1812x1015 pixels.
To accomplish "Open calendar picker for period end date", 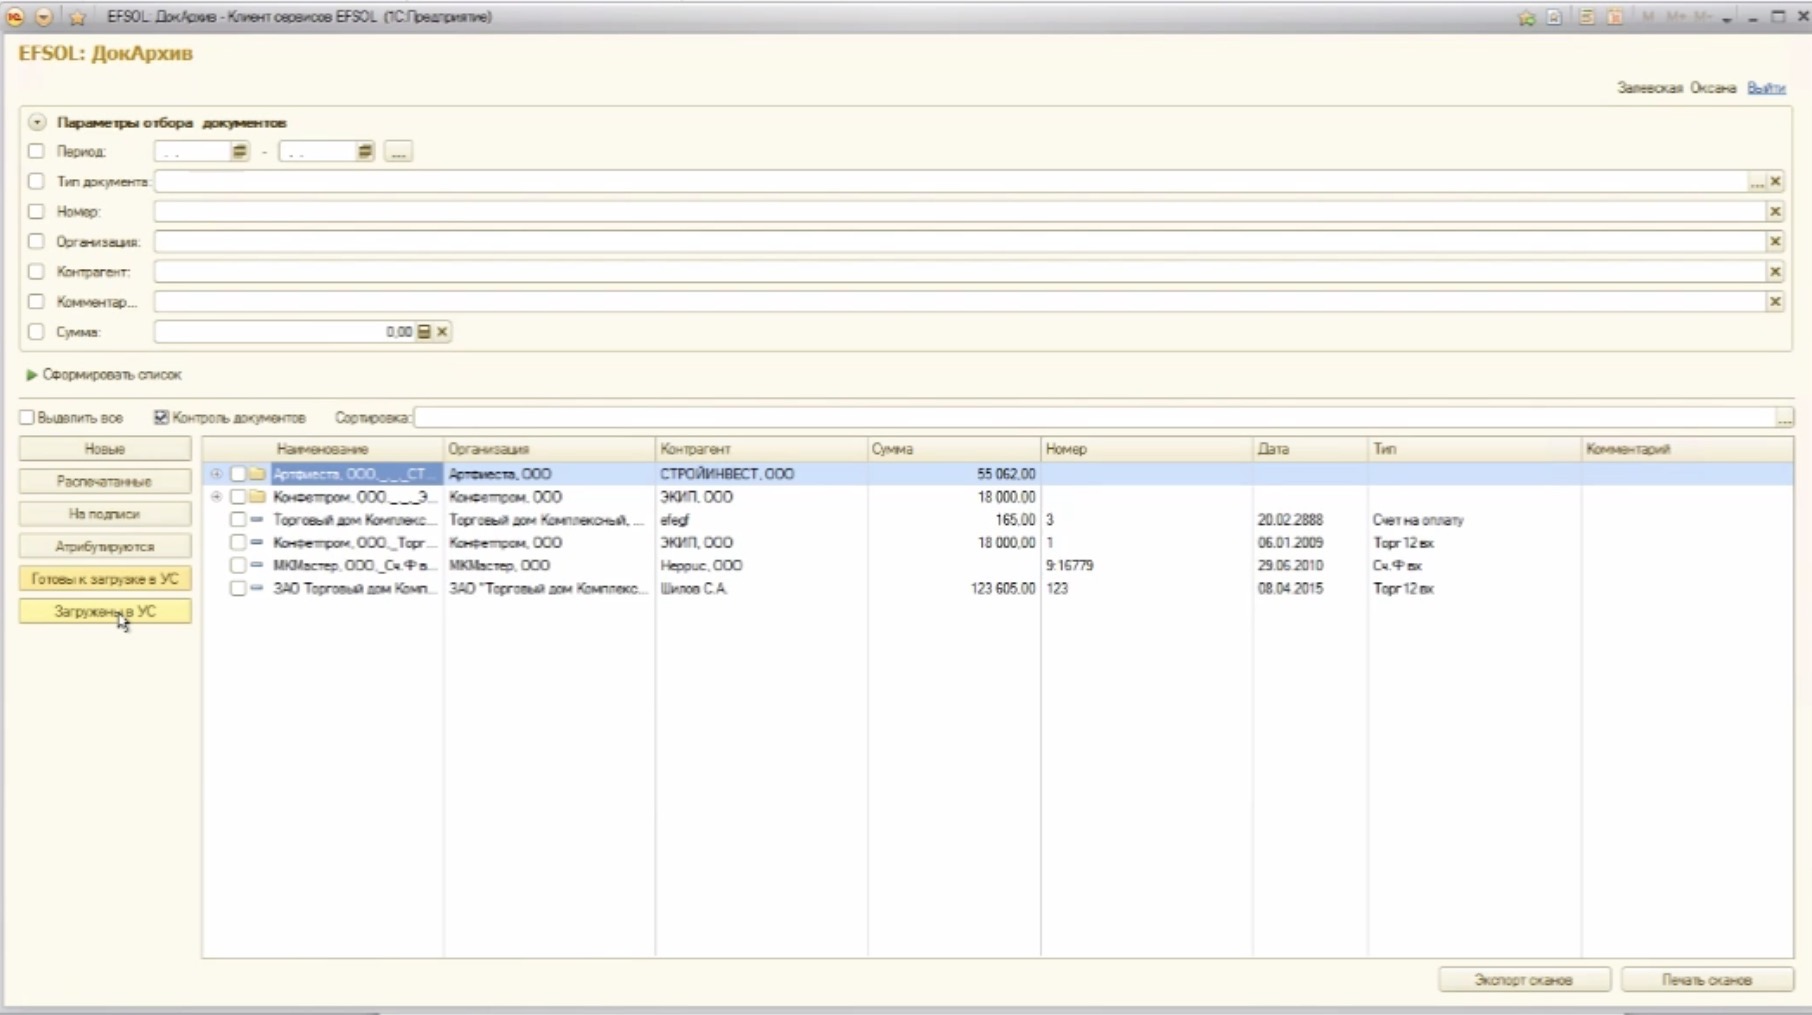I will pos(365,152).
